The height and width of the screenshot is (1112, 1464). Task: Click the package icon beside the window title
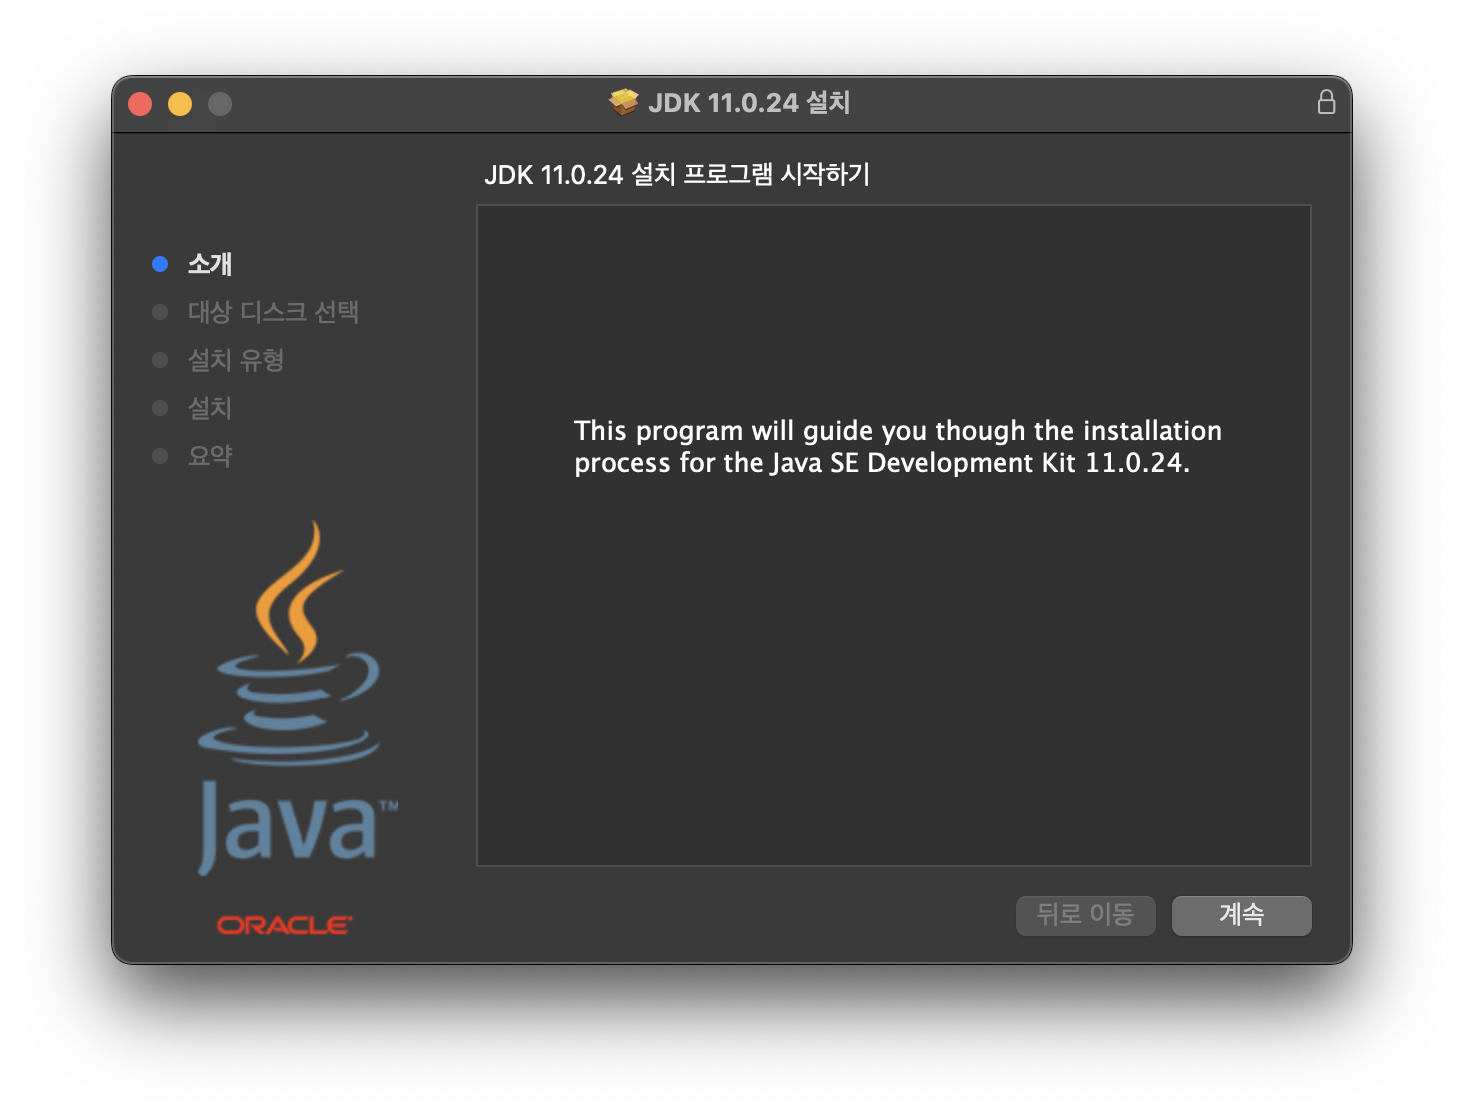(624, 102)
